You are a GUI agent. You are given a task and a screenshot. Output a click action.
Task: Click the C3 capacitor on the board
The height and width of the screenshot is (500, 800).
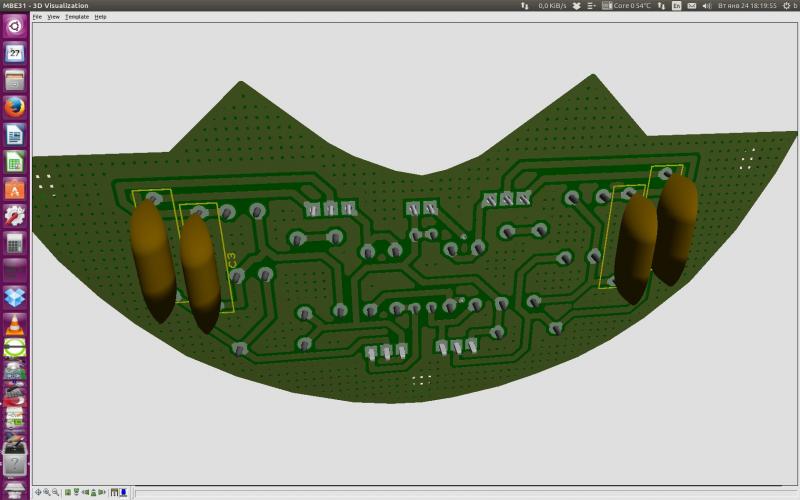pos(201,273)
